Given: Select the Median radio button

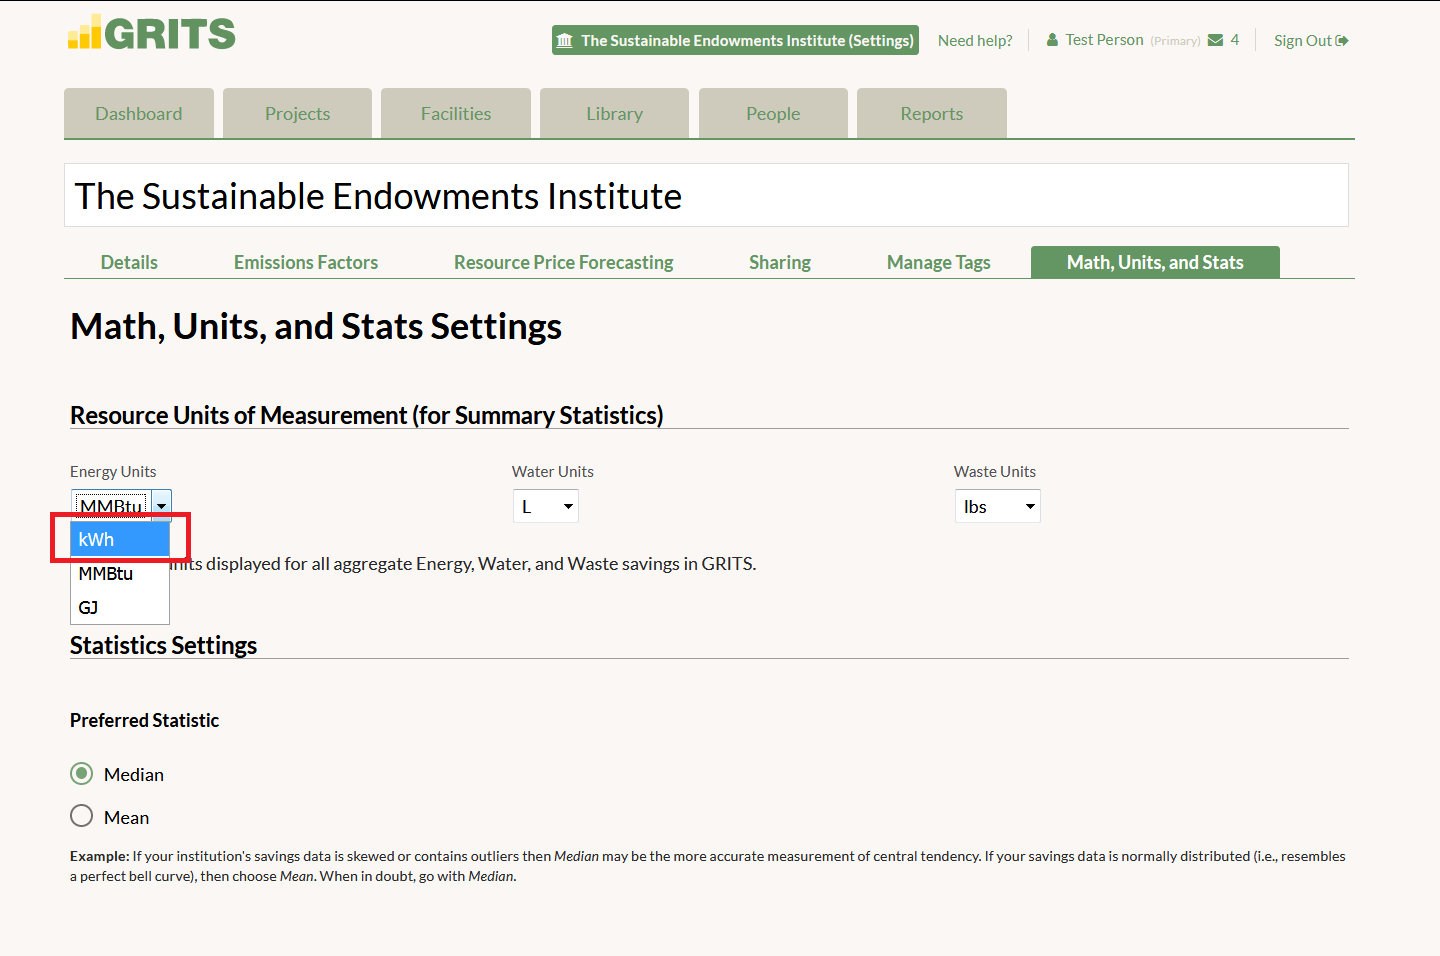Looking at the screenshot, I should point(82,774).
